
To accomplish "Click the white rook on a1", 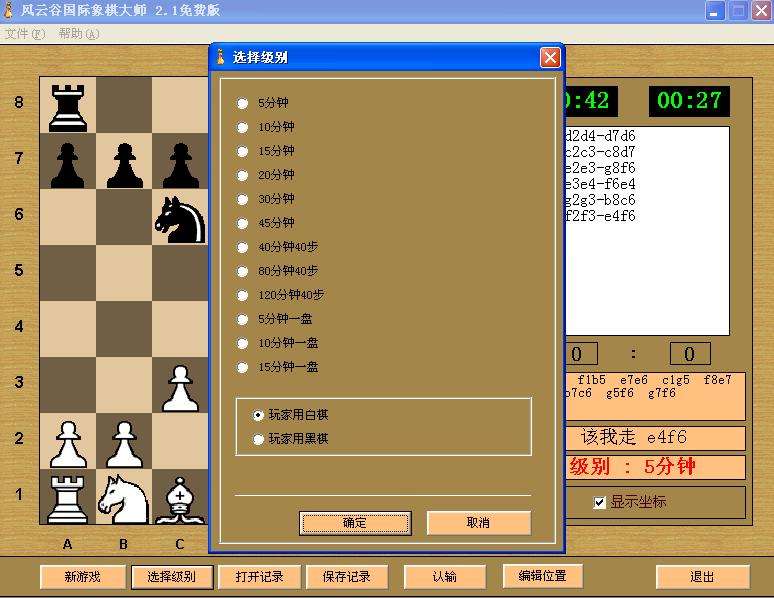I will (x=68, y=499).
